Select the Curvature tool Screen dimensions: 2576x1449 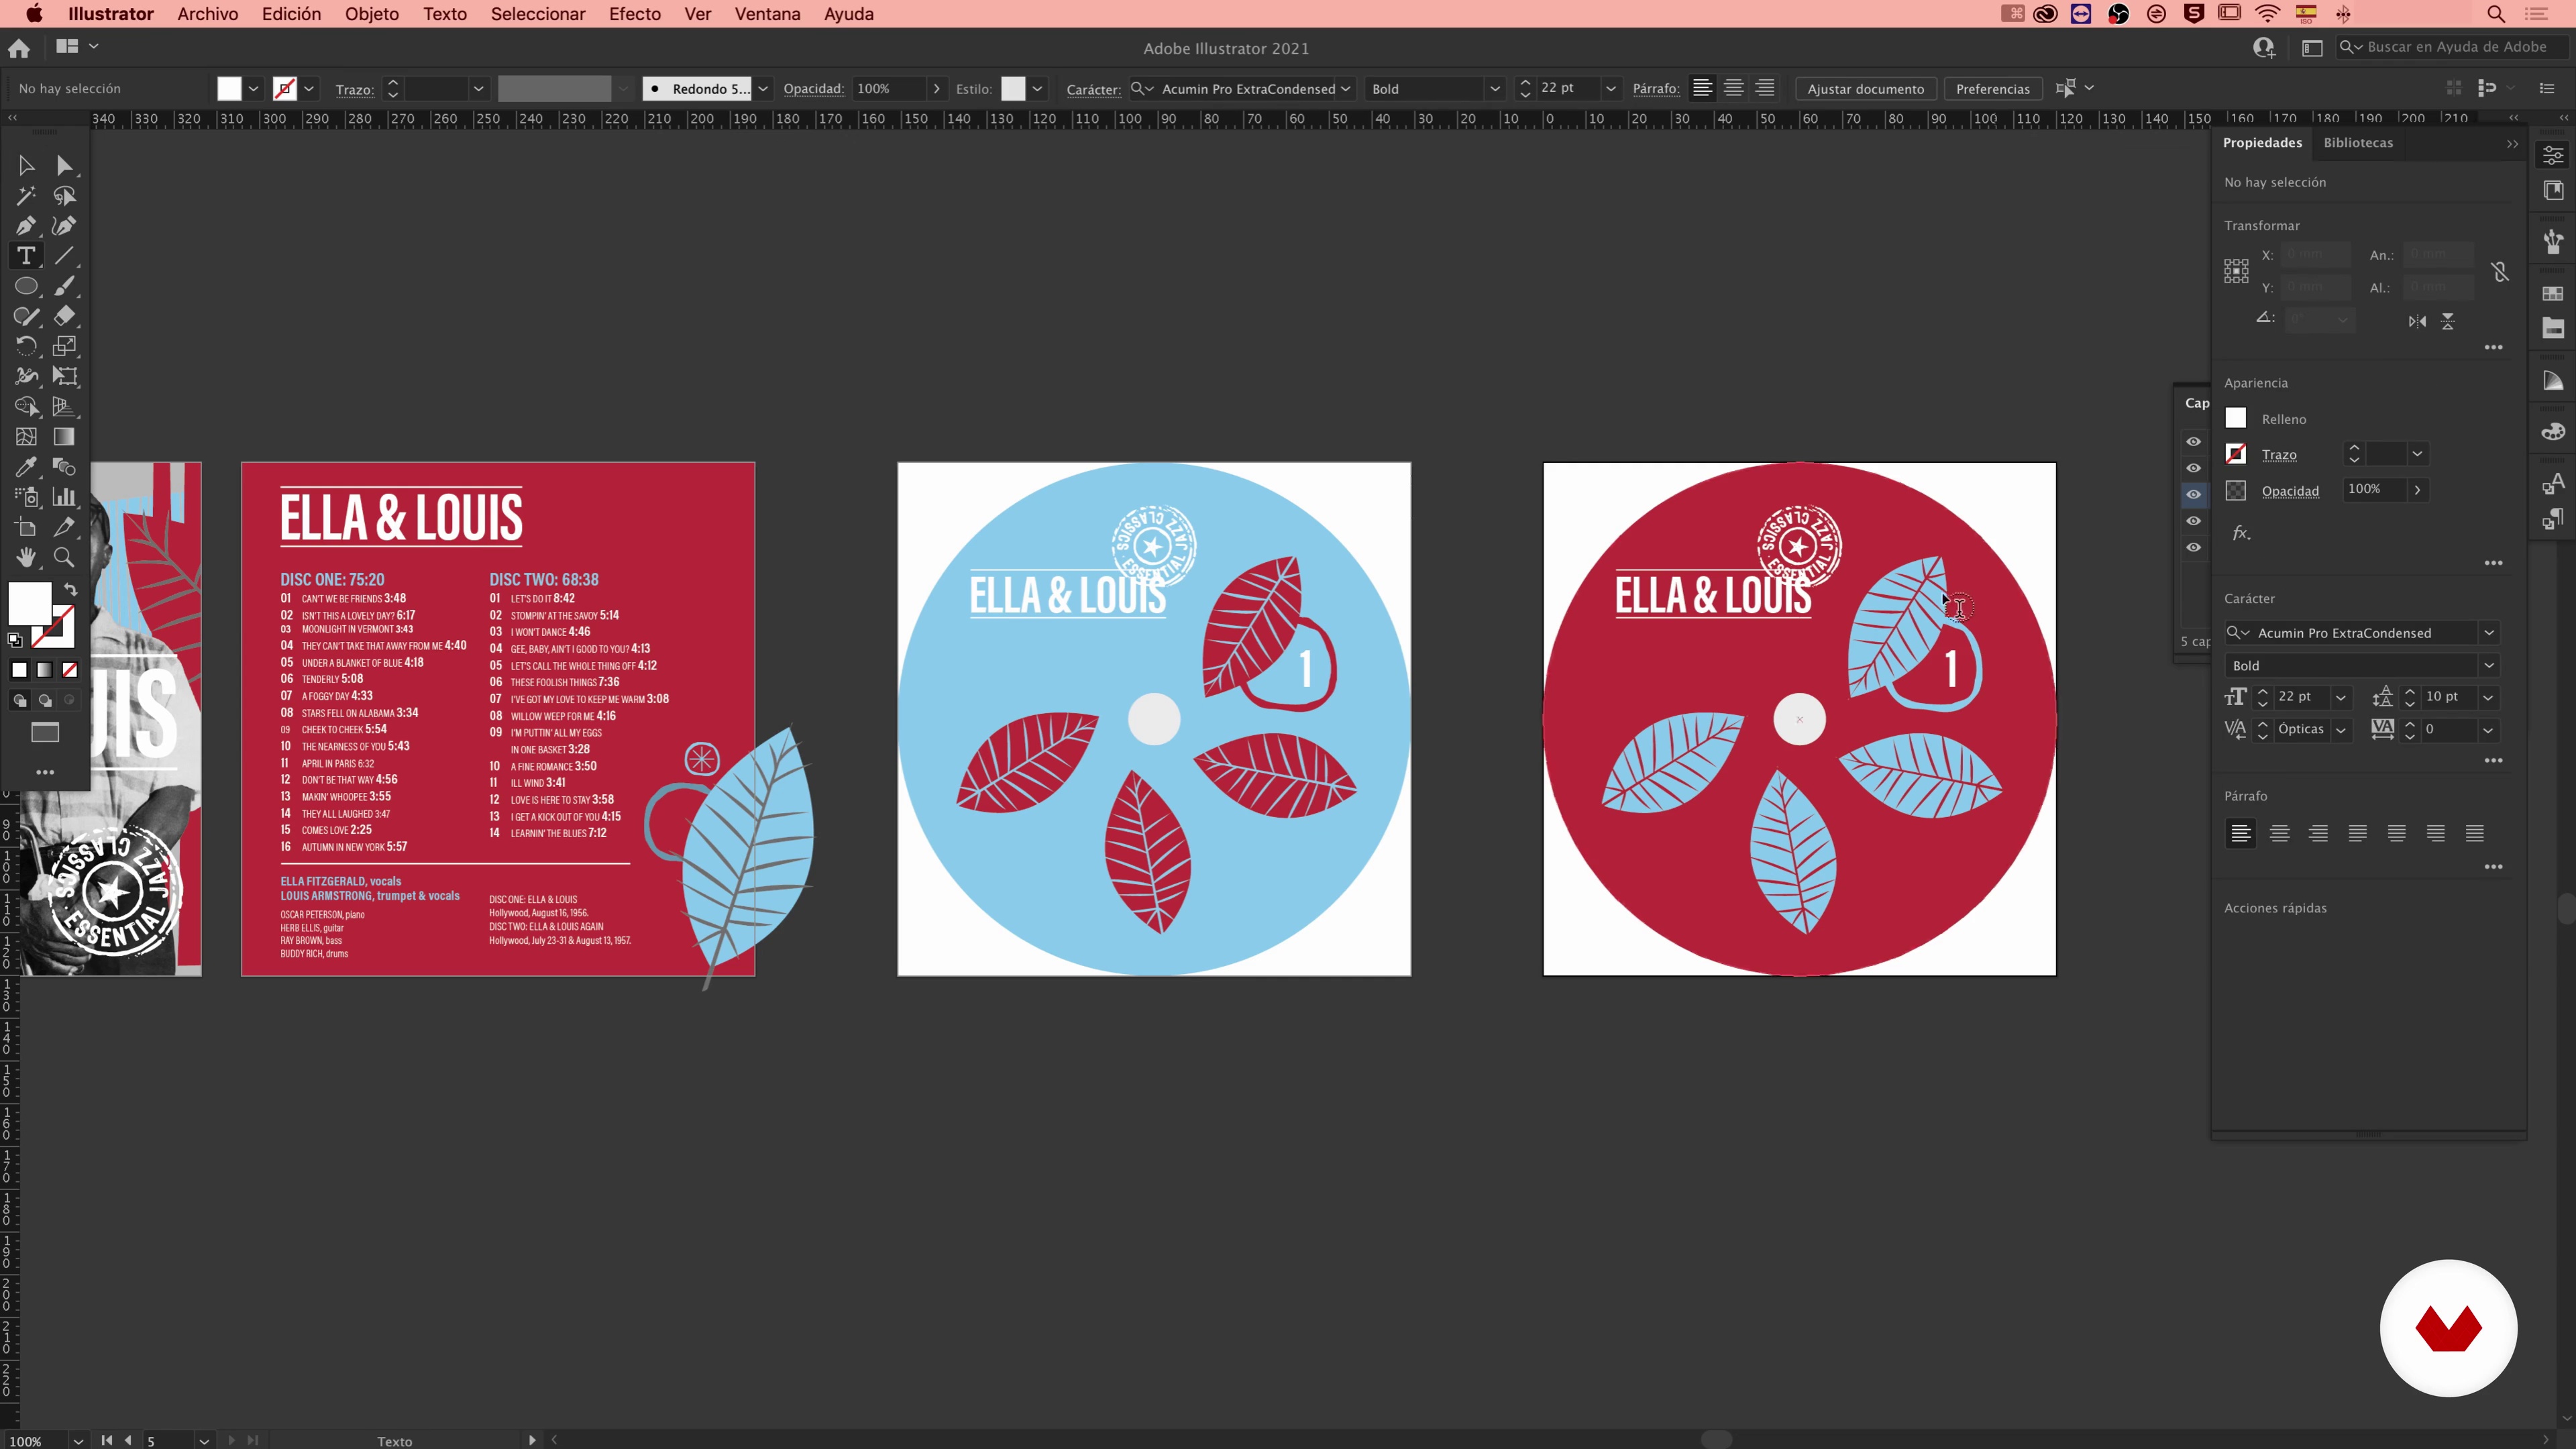point(64,225)
